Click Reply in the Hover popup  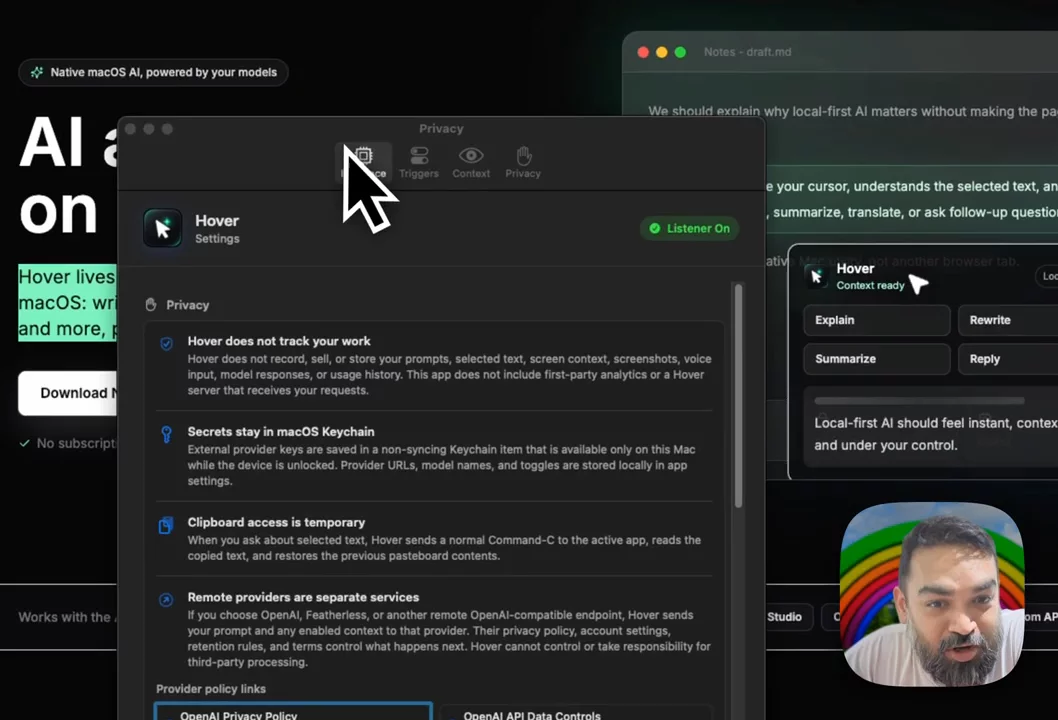pyautogui.click(x=1008, y=359)
